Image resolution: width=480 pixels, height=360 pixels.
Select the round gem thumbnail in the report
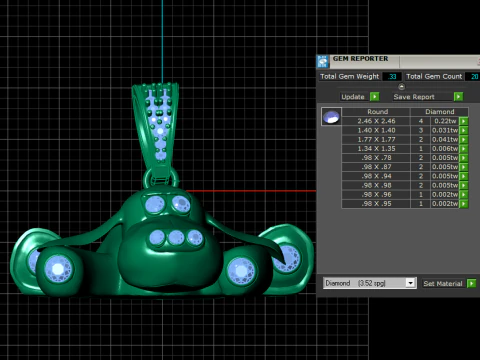(x=331, y=116)
